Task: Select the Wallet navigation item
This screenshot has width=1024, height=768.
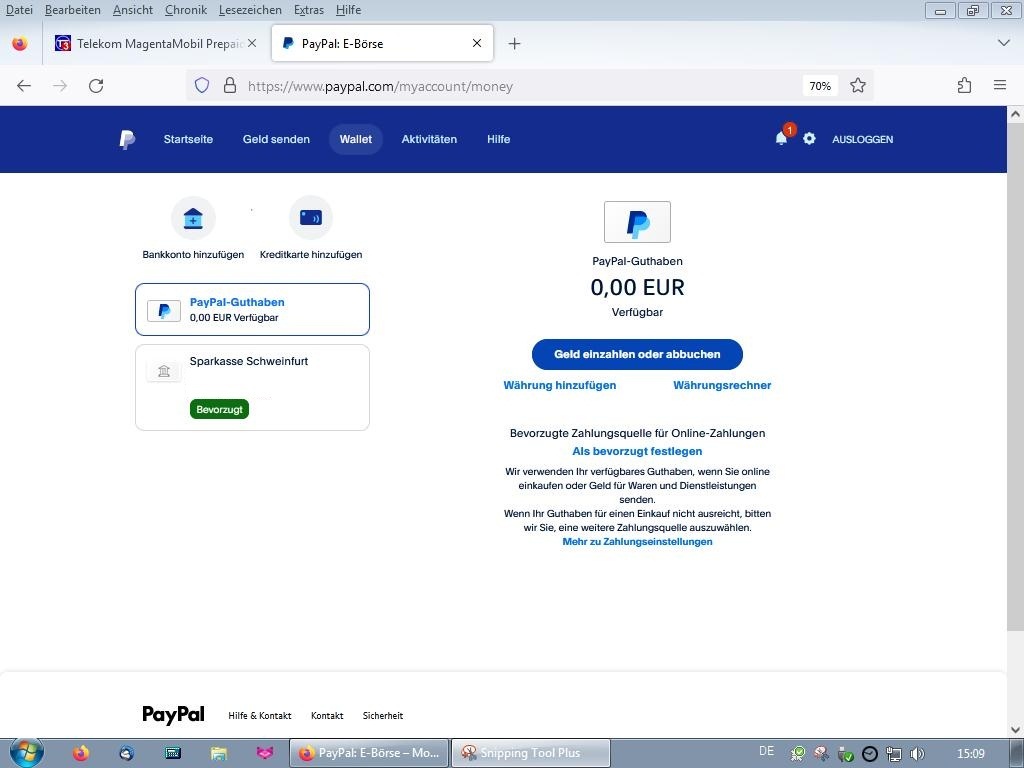Action: pos(356,139)
